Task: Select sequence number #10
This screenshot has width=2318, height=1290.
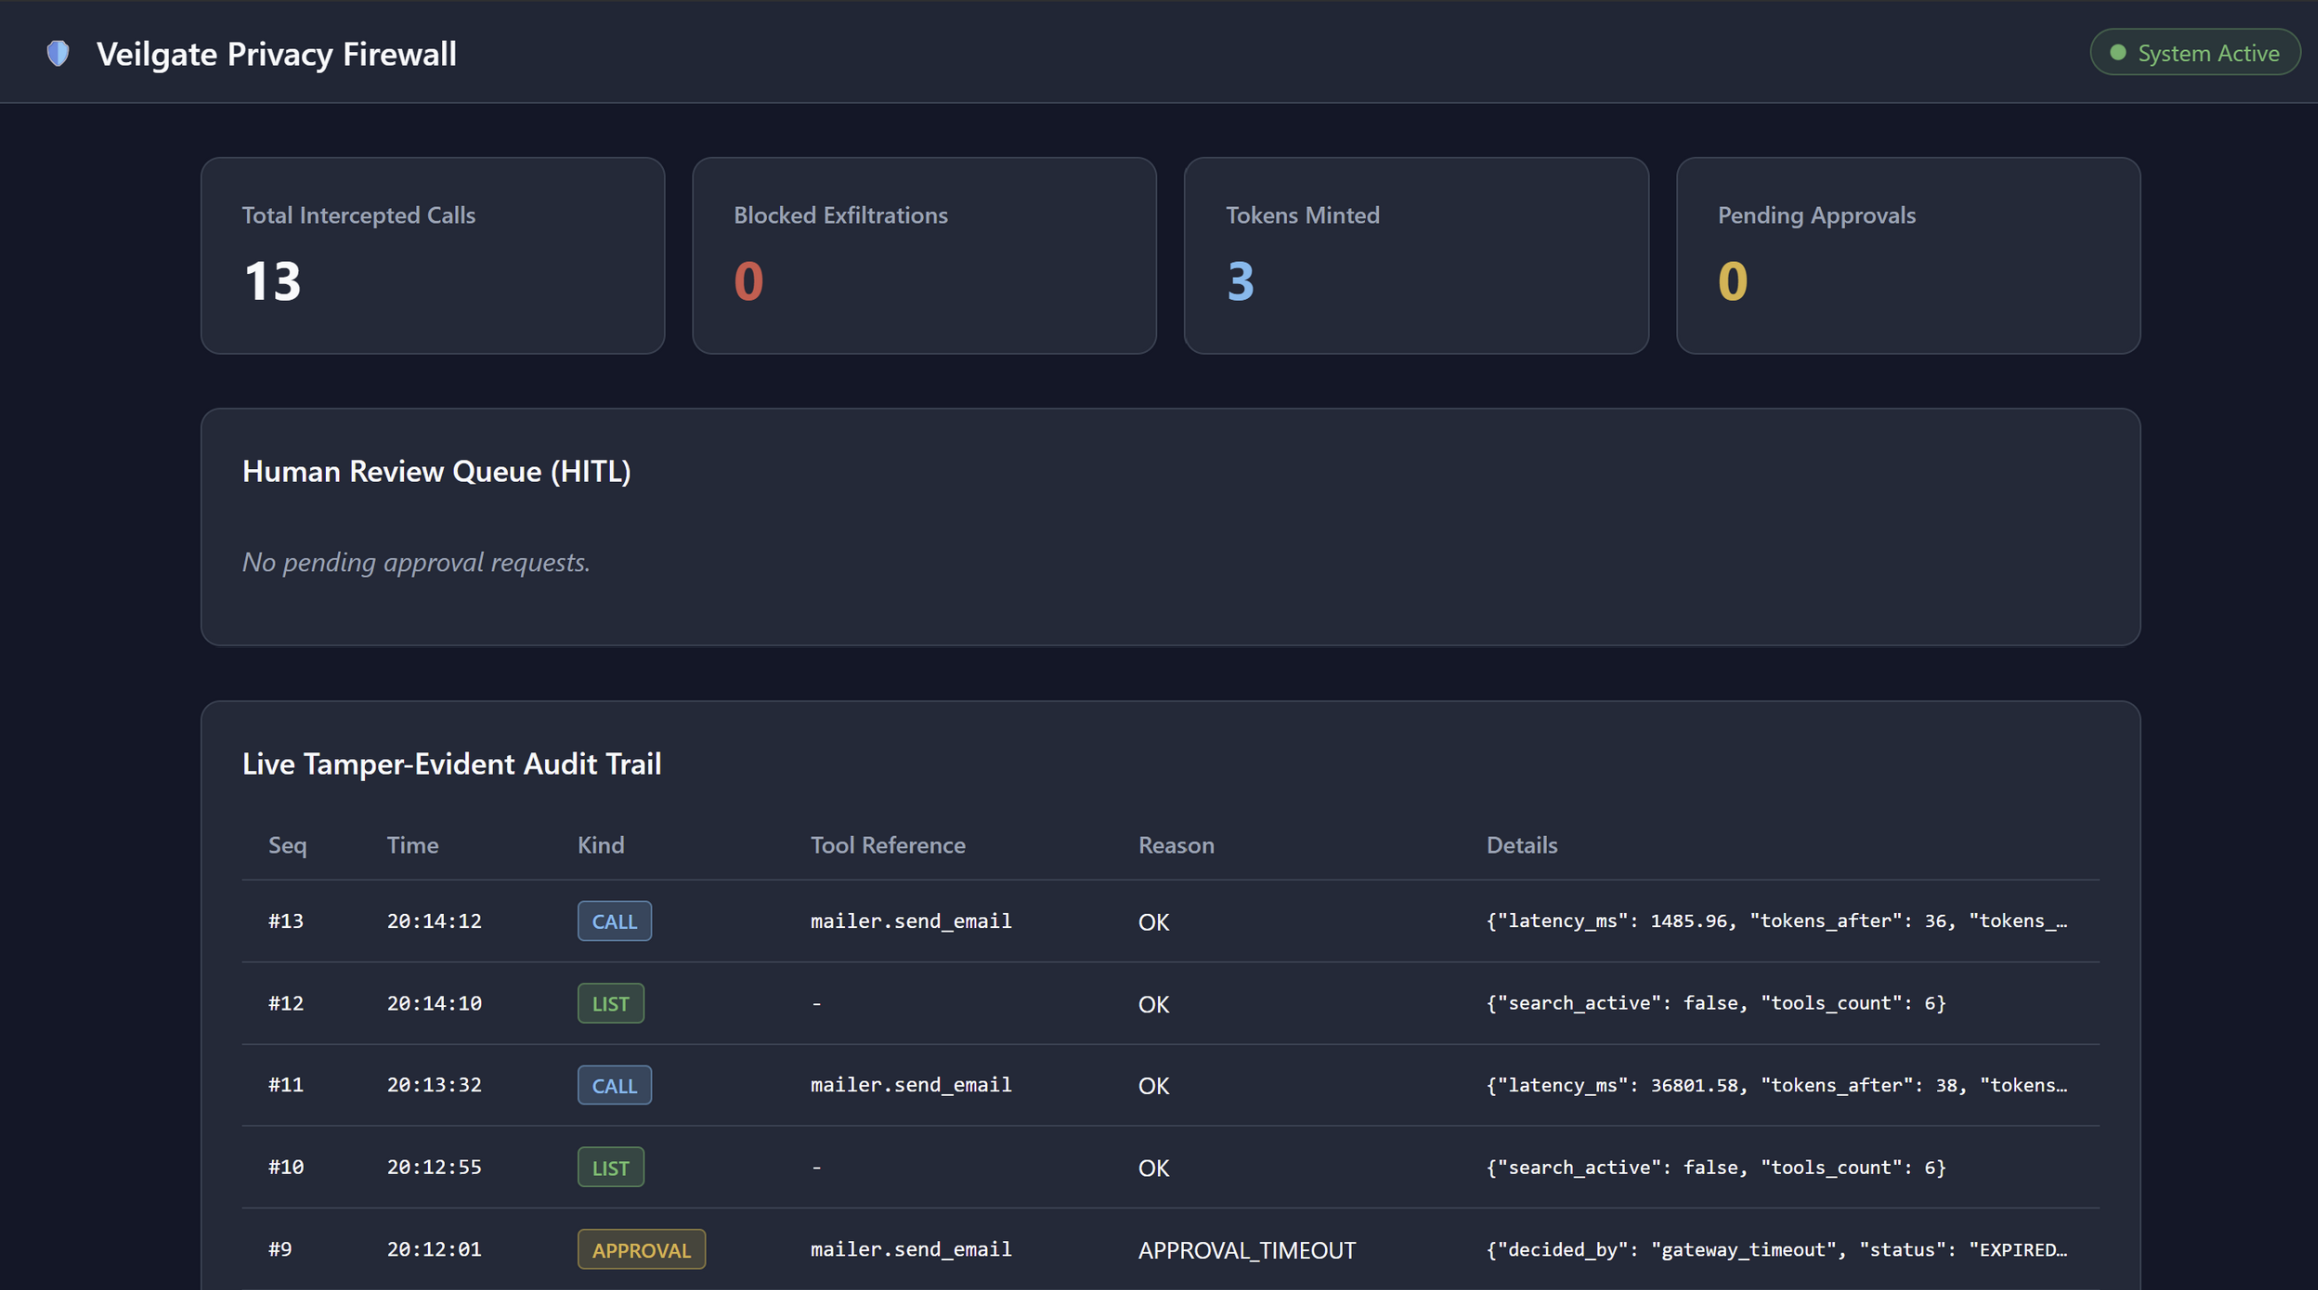Action: pos(286,1167)
